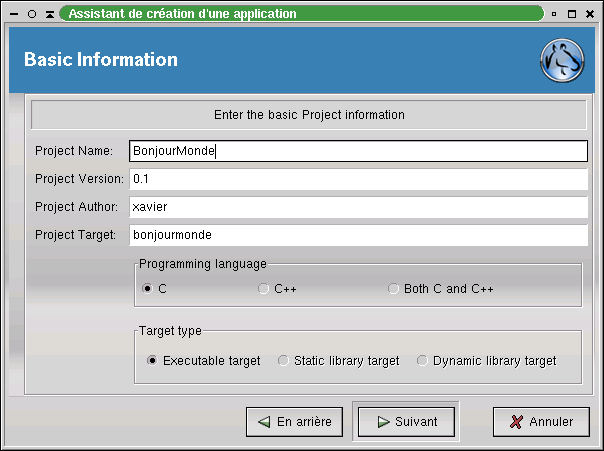The height and width of the screenshot is (451, 604).
Task: Click the shade icon left of the title
Action: point(49,14)
